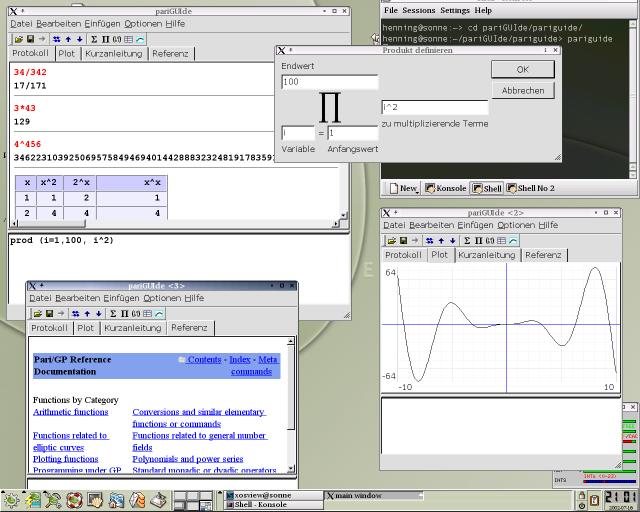Open the Arithmetic functions link

coord(70,412)
